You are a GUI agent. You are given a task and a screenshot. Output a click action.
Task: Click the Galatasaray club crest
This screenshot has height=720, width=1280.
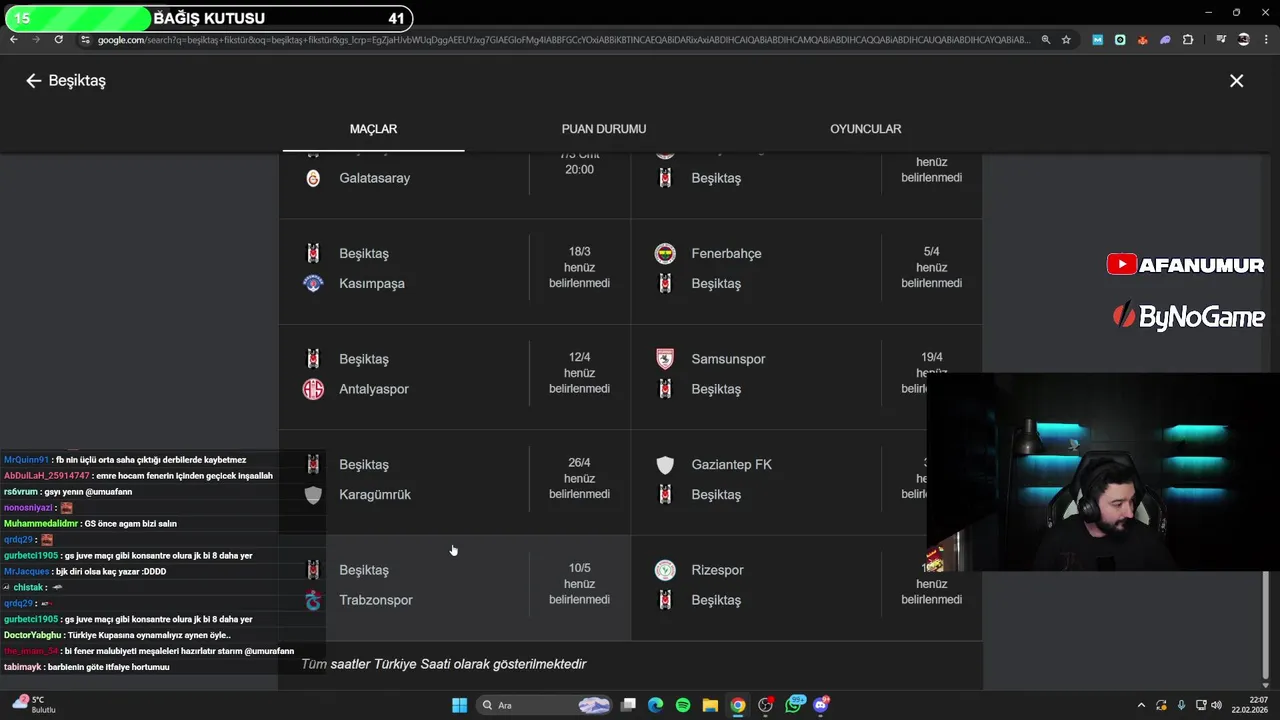click(x=313, y=178)
